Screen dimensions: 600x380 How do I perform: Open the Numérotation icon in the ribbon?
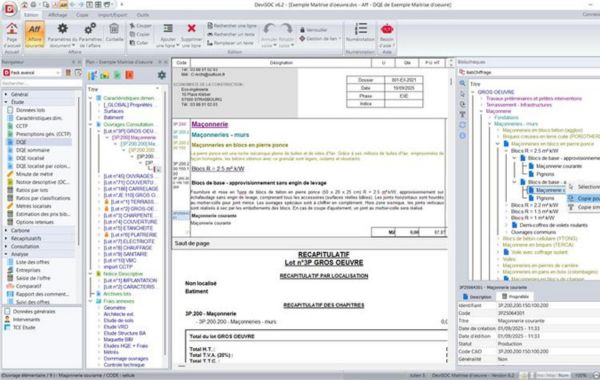(x=360, y=29)
